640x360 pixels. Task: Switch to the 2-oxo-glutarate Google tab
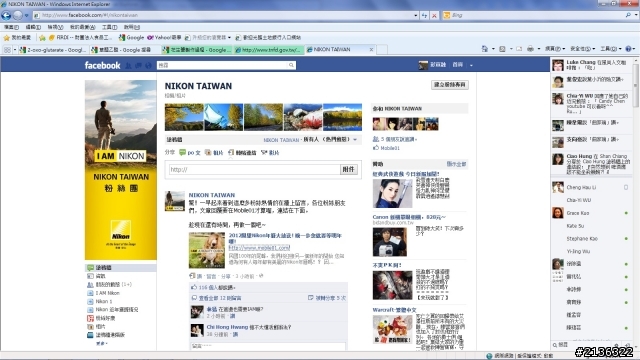coord(53,50)
